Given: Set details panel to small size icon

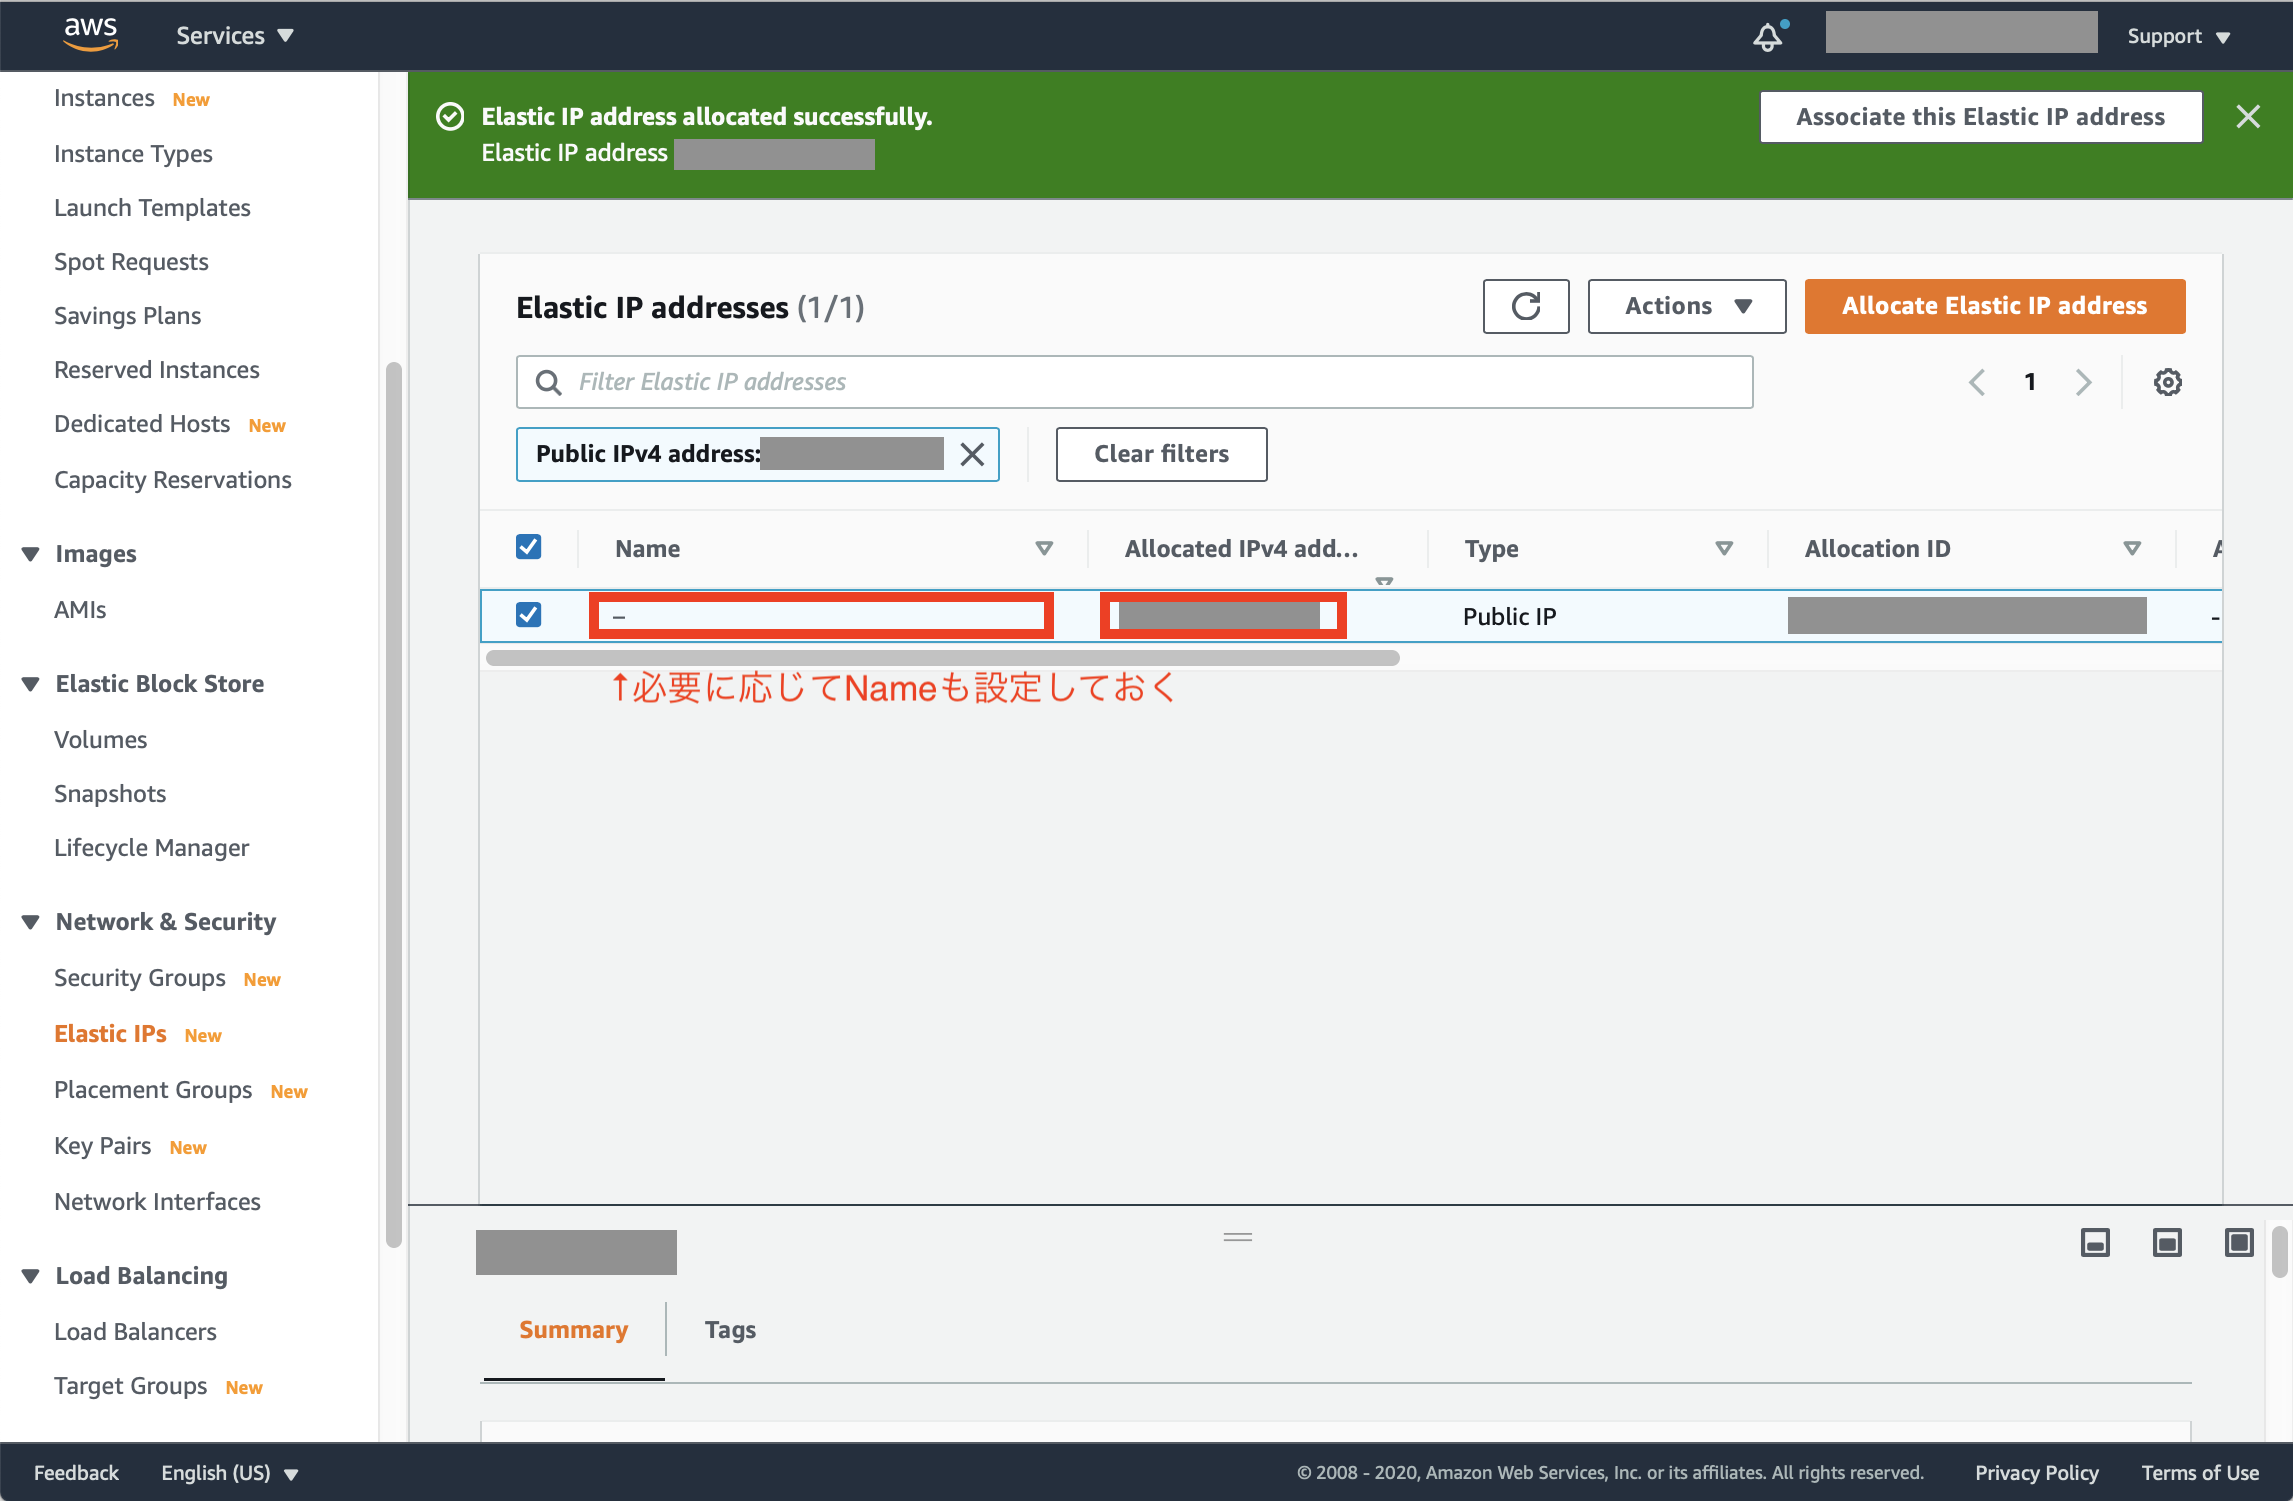Looking at the screenshot, I should (x=2095, y=1243).
